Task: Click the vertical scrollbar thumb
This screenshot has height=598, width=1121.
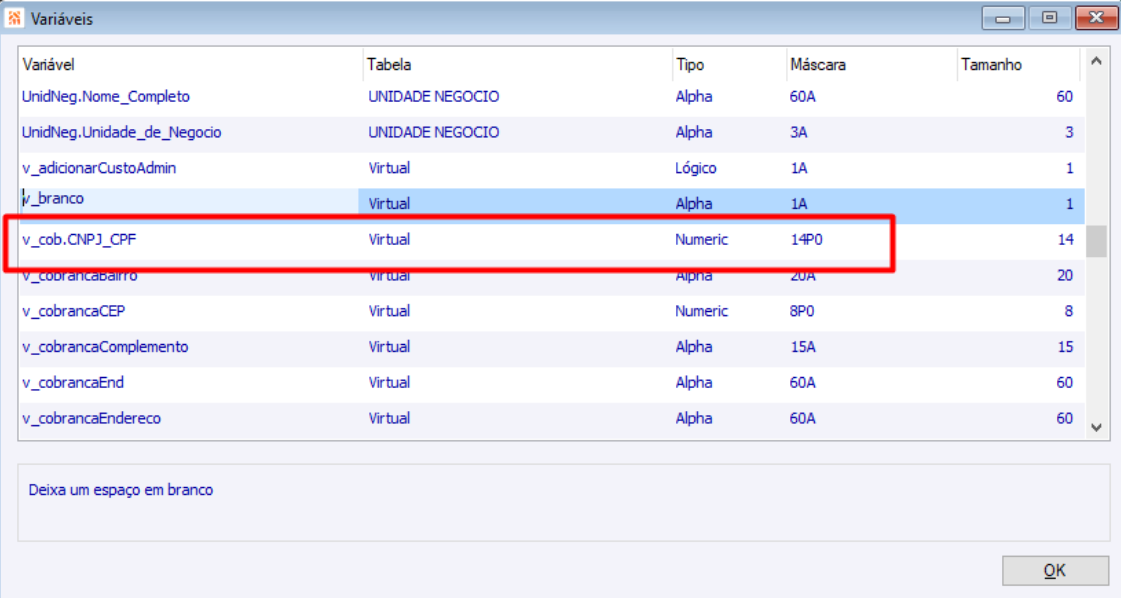Action: coord(1096,241)
